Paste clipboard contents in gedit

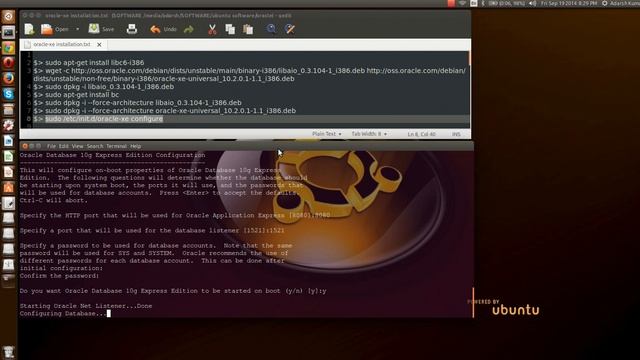coord(248,29)
